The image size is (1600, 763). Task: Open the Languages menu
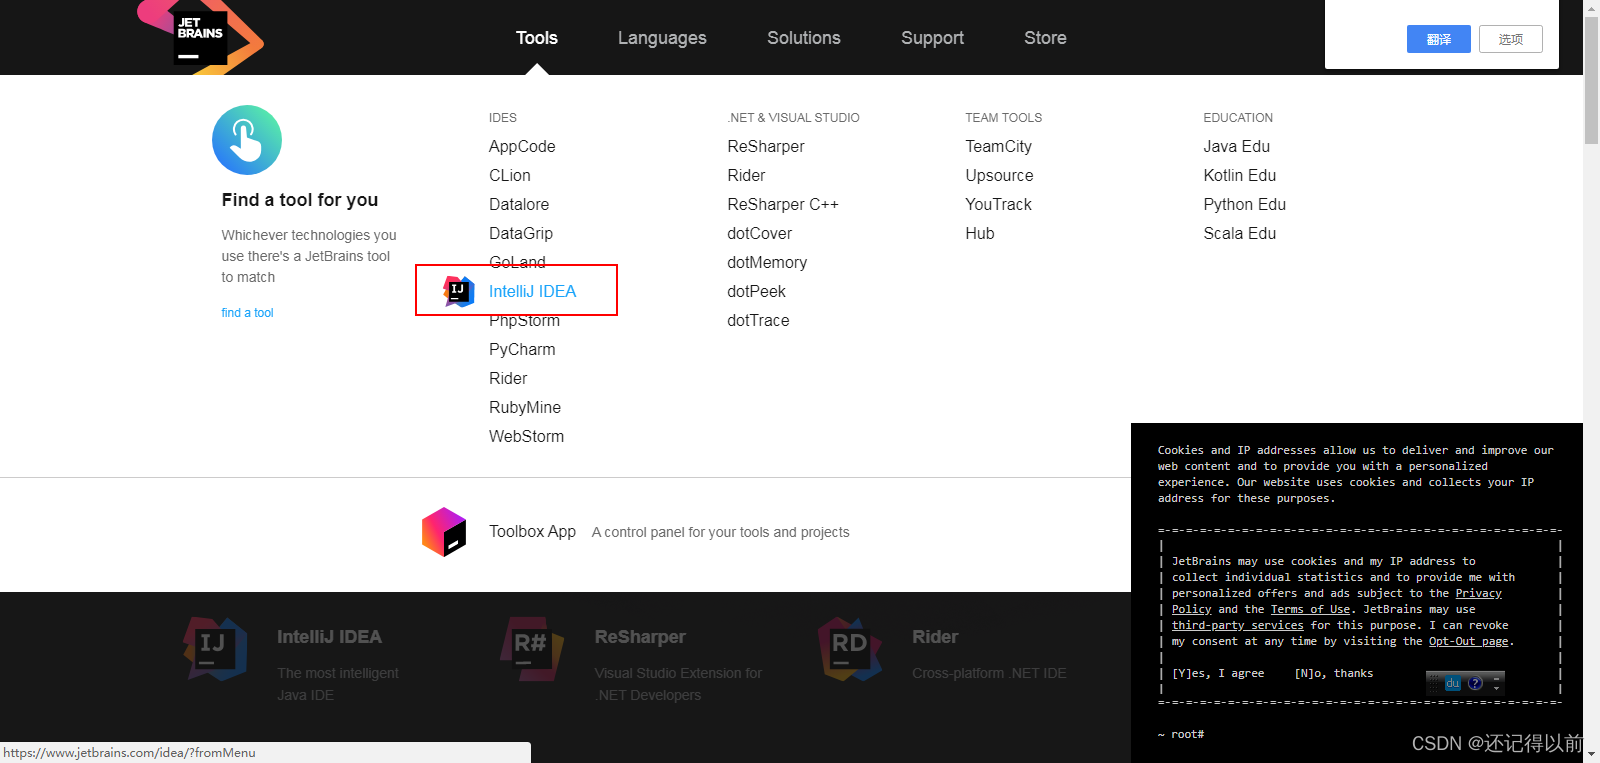(x=662, y=38)
